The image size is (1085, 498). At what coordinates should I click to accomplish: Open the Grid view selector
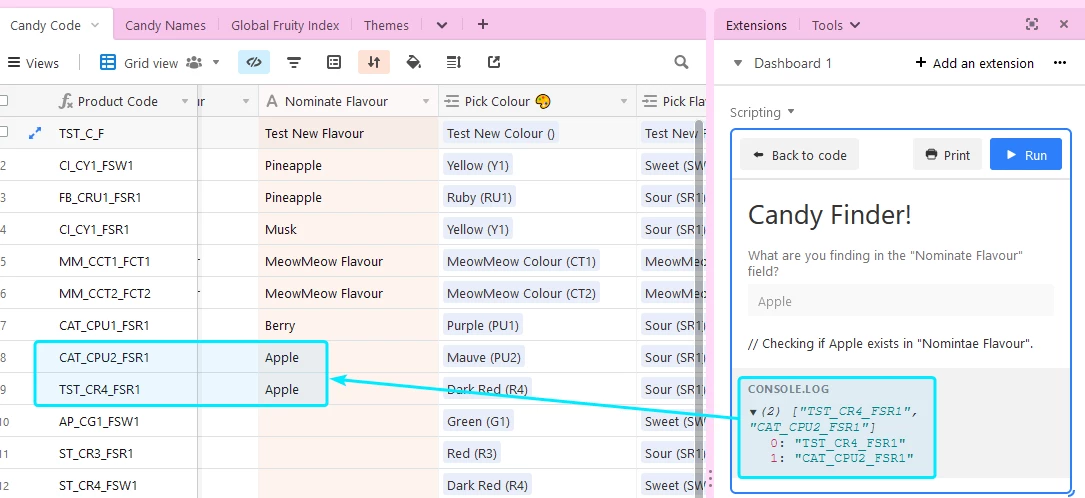pos(159,63)
